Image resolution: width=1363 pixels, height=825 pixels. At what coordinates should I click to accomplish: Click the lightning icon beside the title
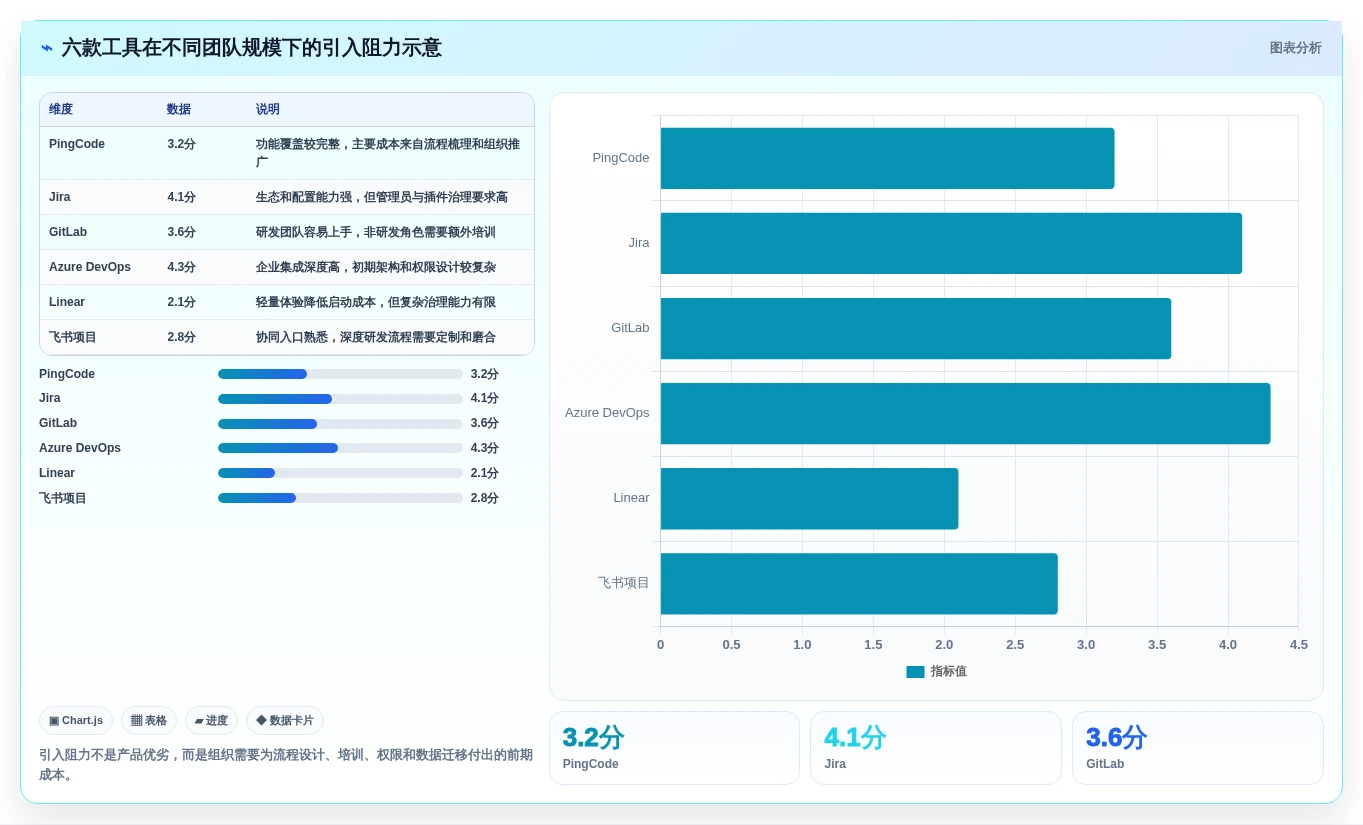coord(47,48)
